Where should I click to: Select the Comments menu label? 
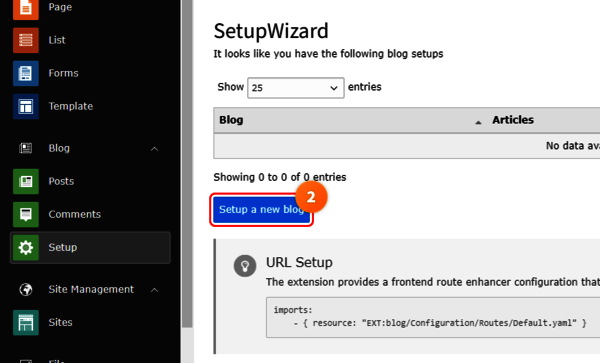[75, 214]
